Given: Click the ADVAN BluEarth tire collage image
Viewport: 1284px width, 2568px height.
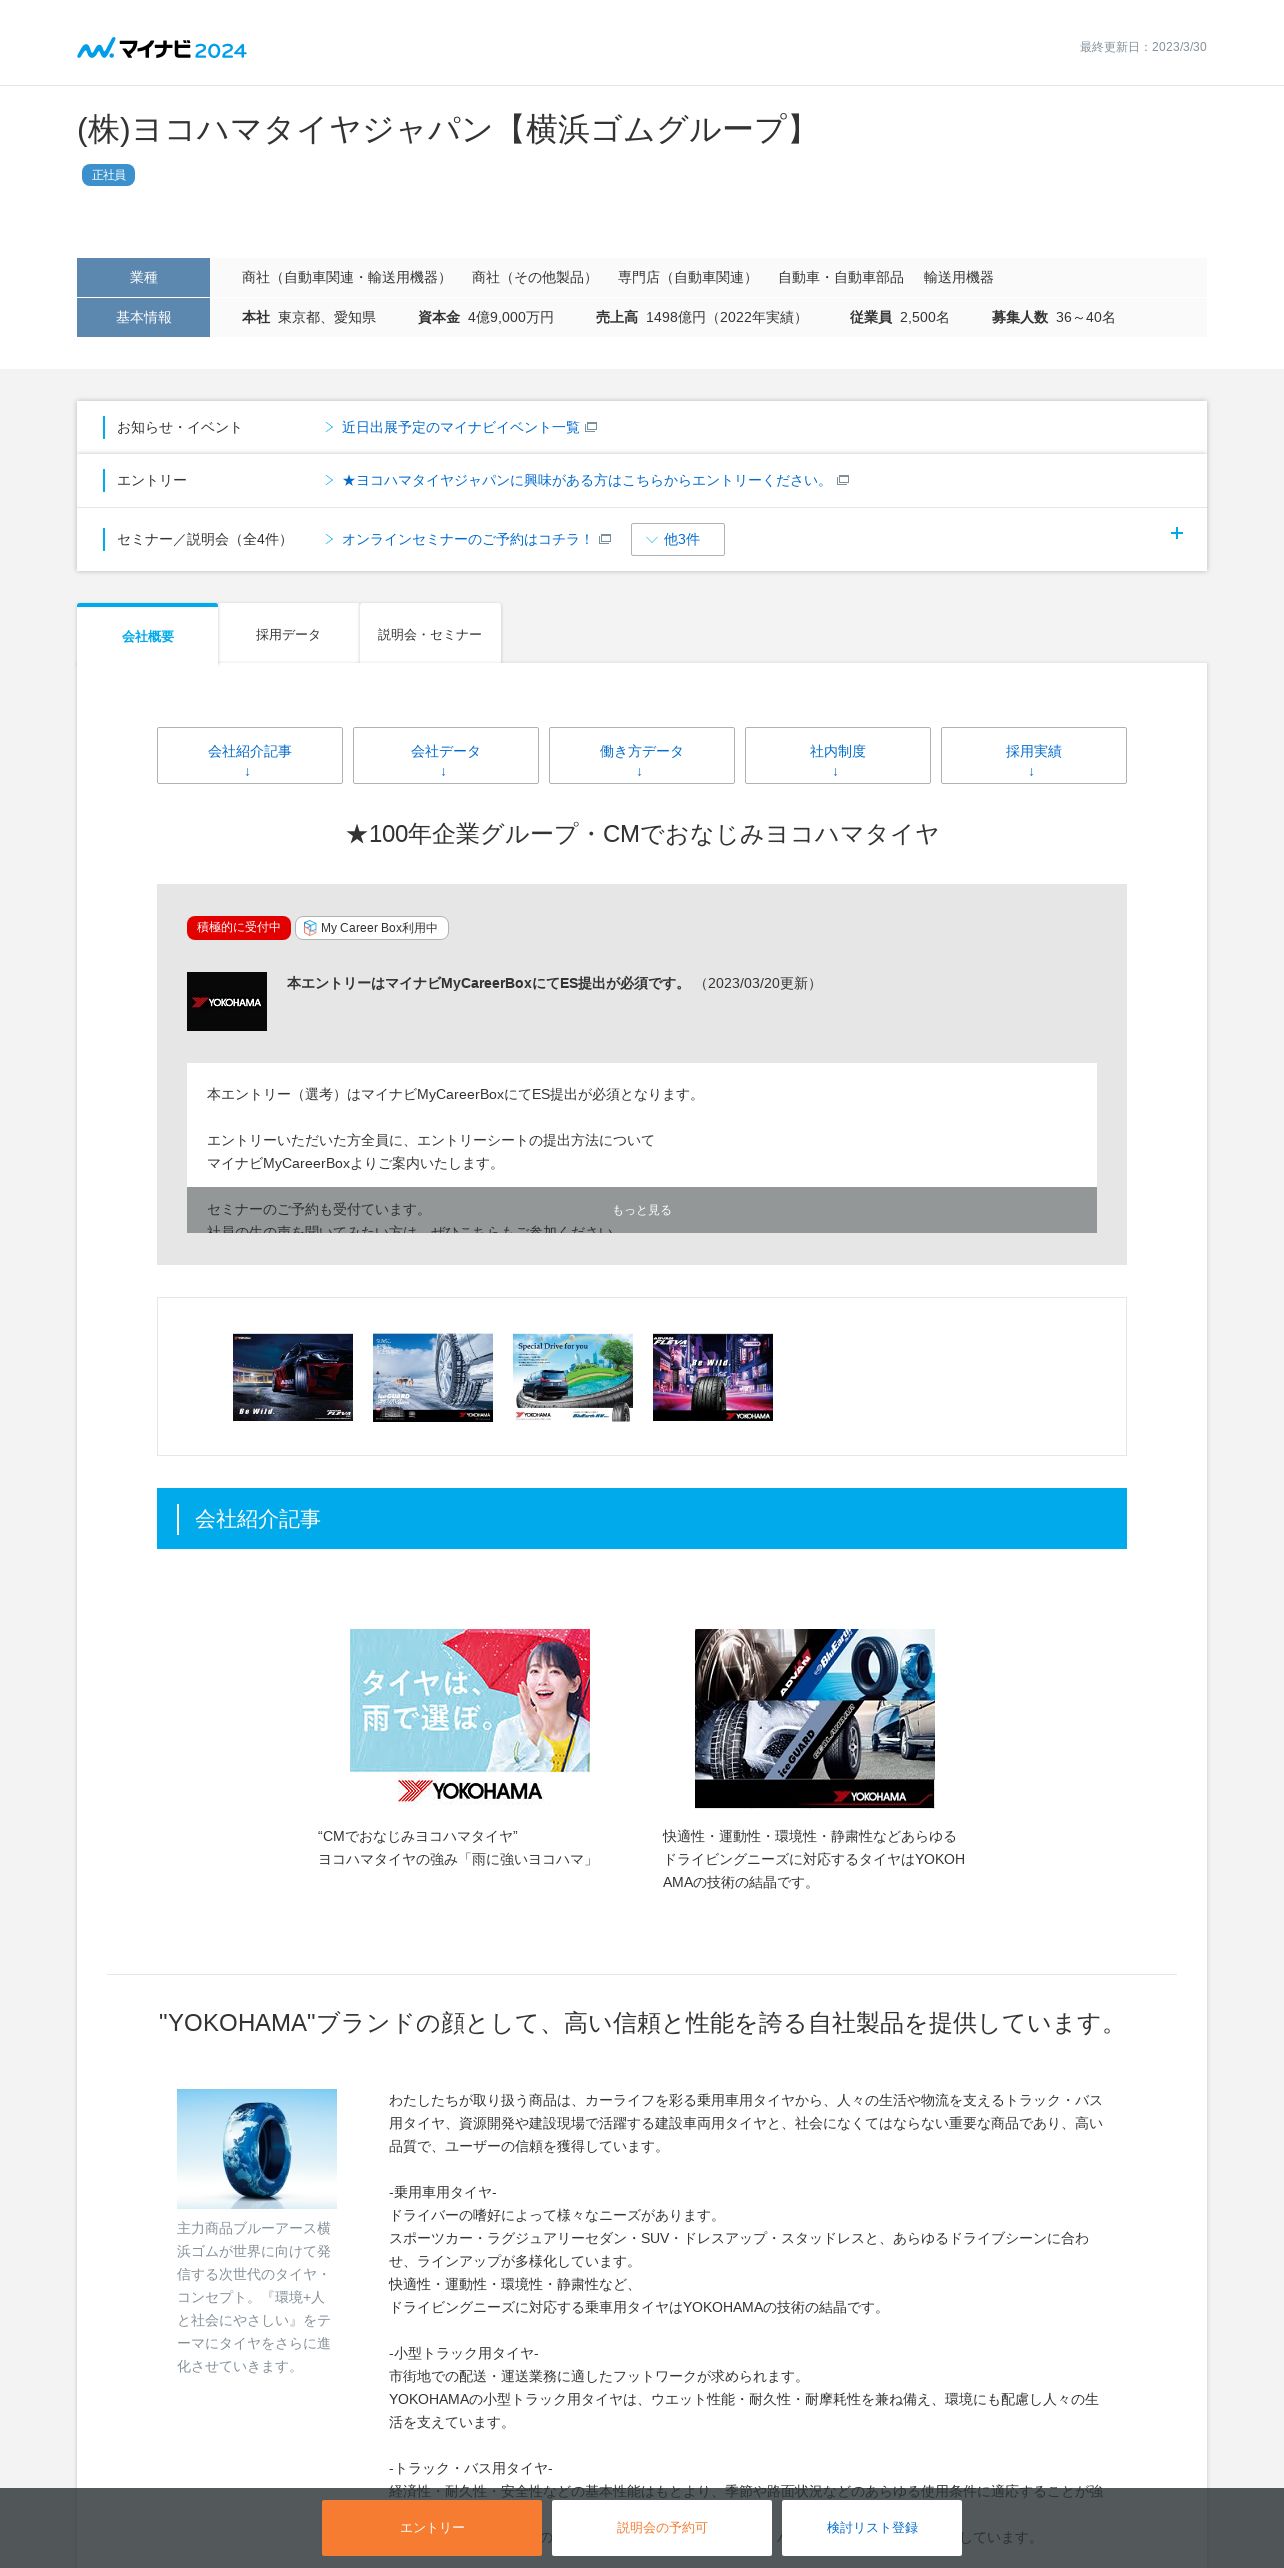Looking at the screenshot, I should pyautogui.click(x=815, y=1718).
